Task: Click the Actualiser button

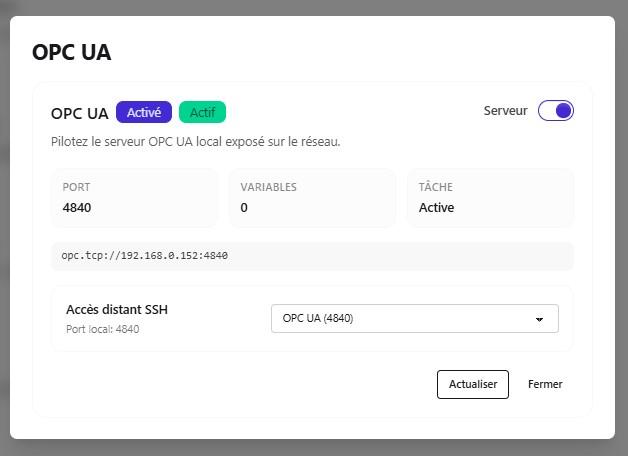Action: pos(473,384)
